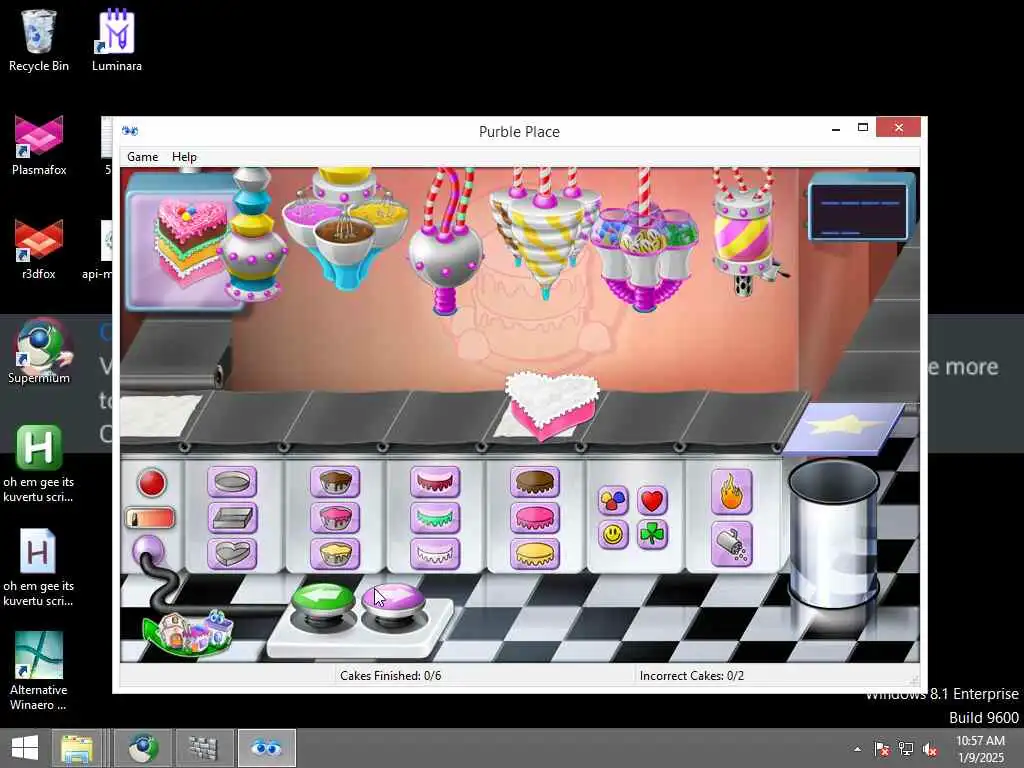1024x768 pixels.
Task: Open the Plasmafox desktop shortcut
Action: (39, 145)
